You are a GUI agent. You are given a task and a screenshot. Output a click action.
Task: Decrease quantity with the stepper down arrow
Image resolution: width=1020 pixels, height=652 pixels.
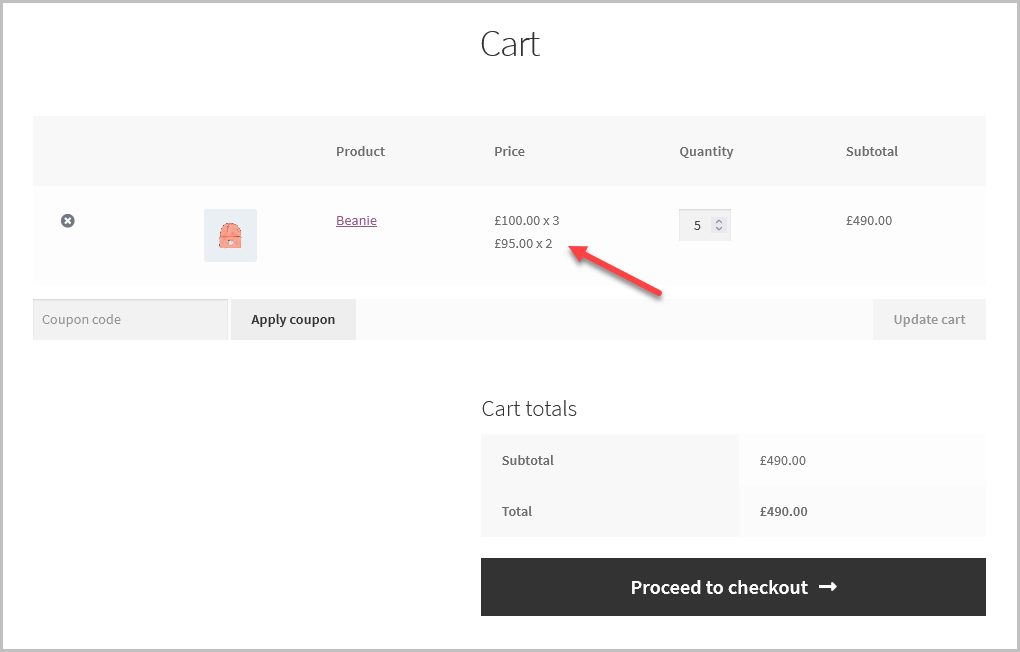tap(718, 229)
